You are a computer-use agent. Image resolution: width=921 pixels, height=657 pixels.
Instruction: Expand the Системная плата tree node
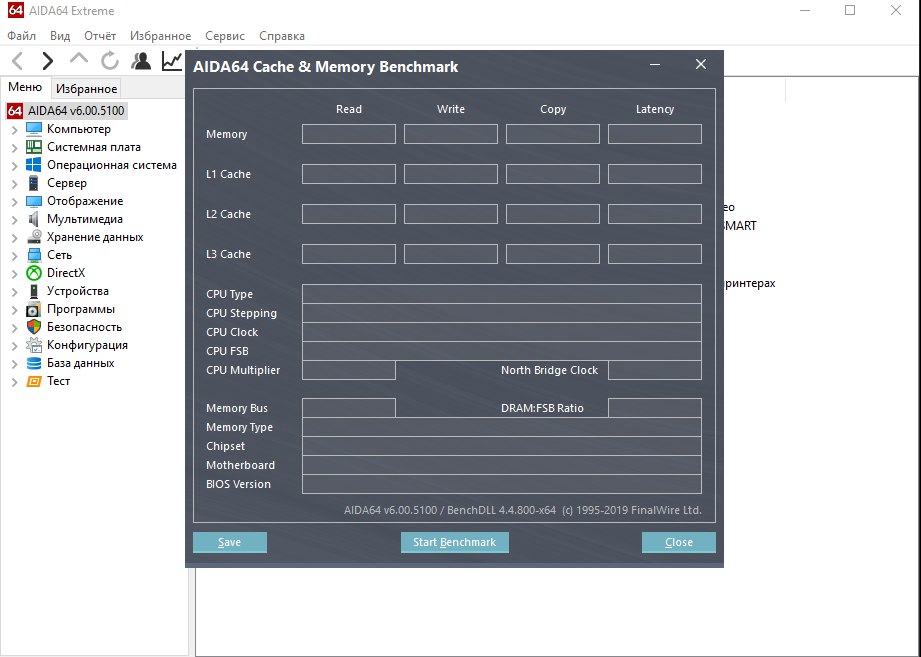click(15, 147)
